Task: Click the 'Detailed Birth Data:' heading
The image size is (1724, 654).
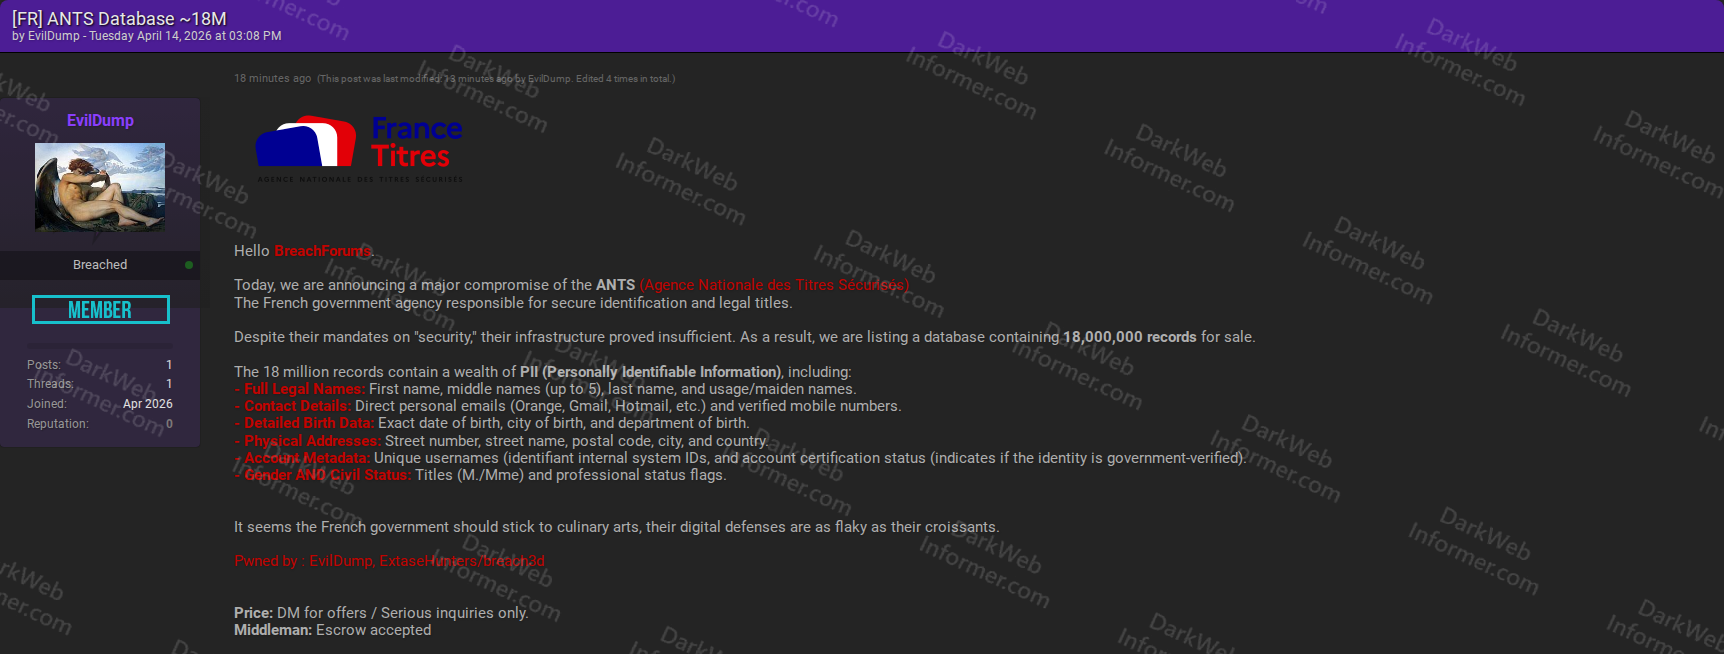Action: click(x=304, y=423)
